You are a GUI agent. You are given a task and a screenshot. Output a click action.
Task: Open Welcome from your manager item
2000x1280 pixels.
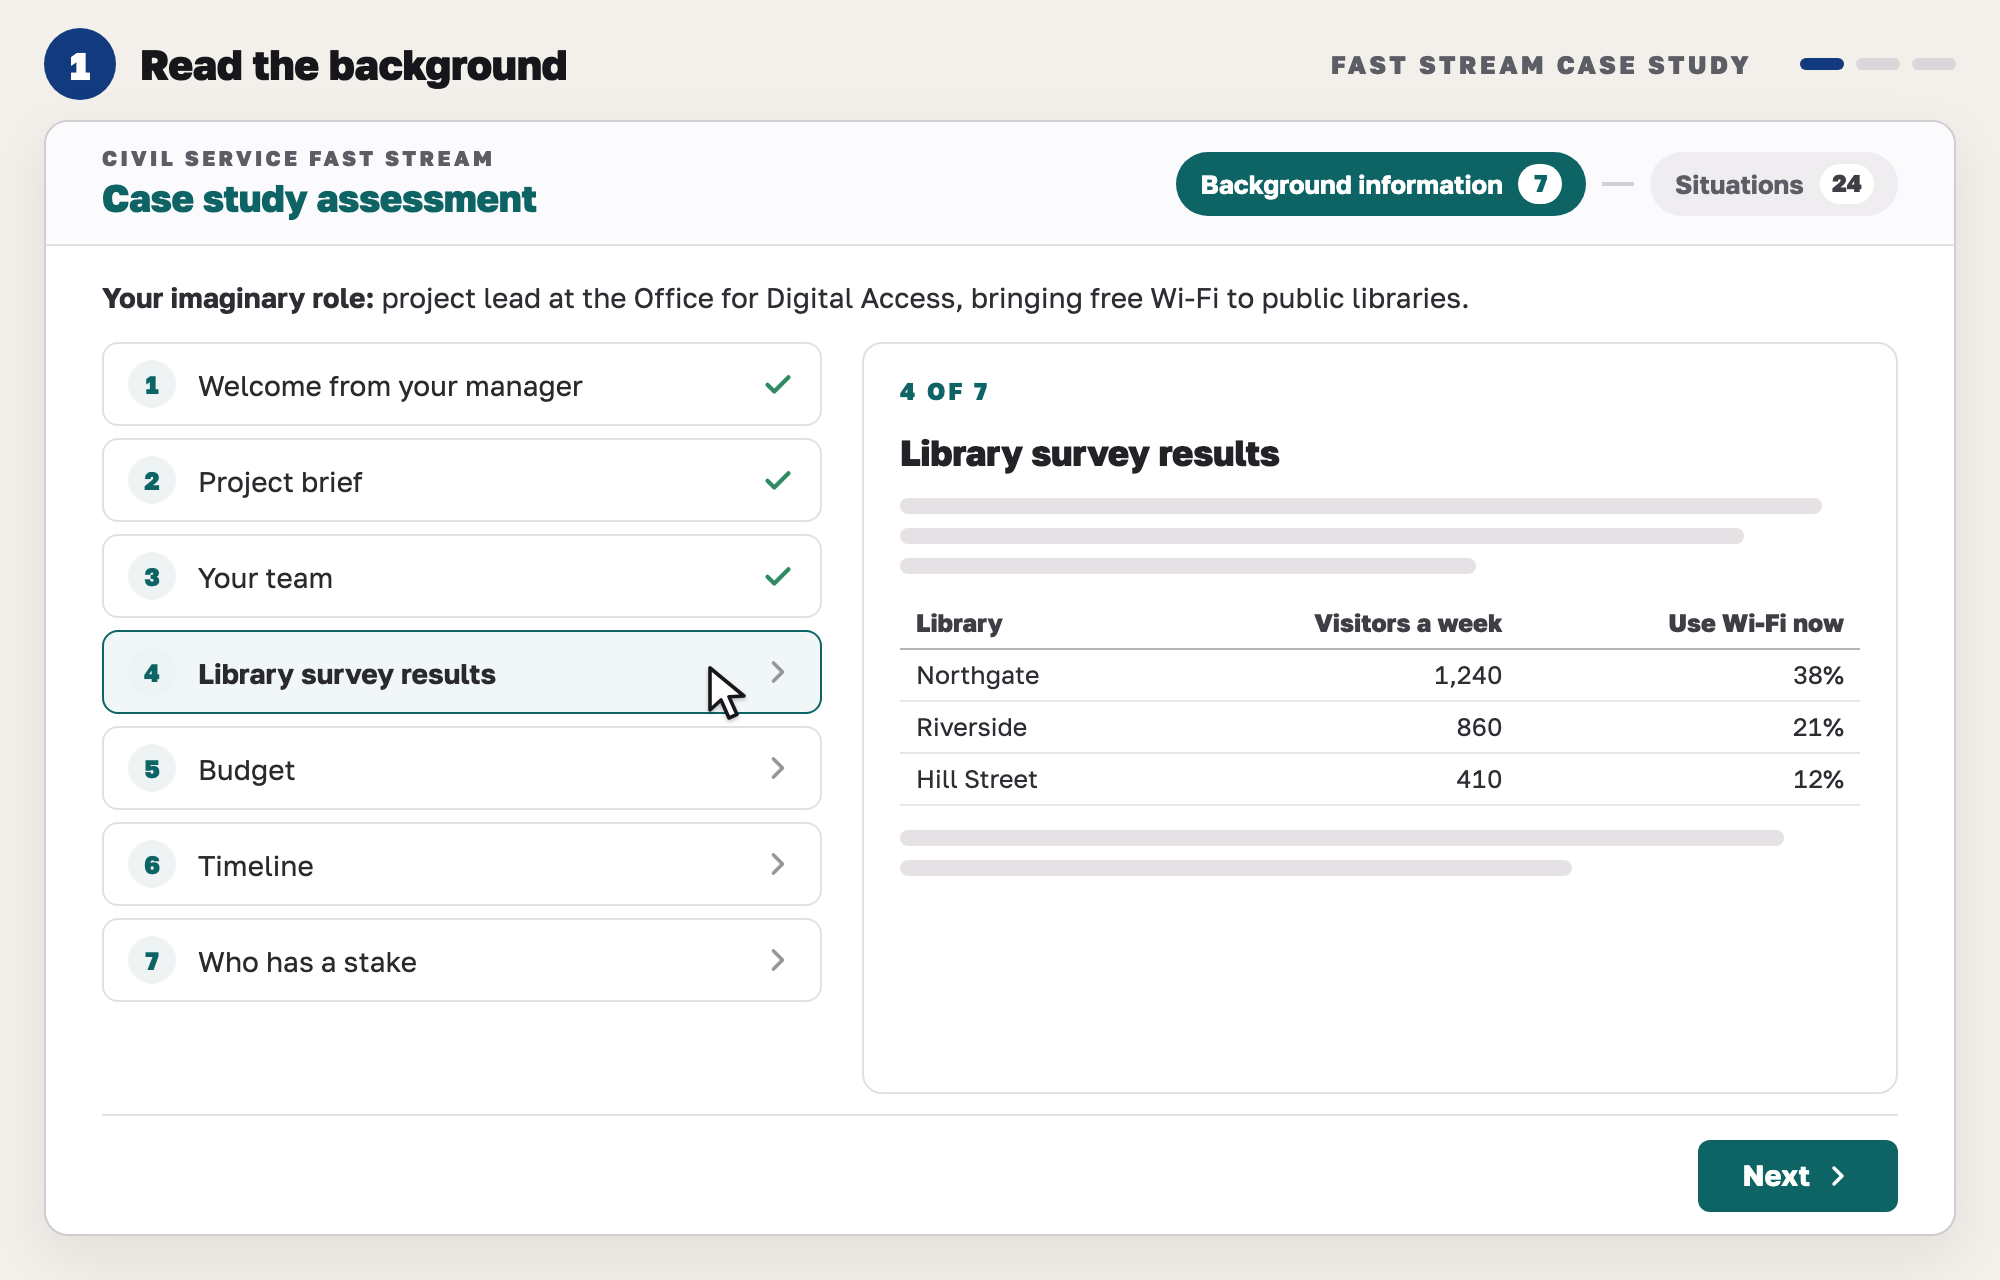tap(461, 385)
